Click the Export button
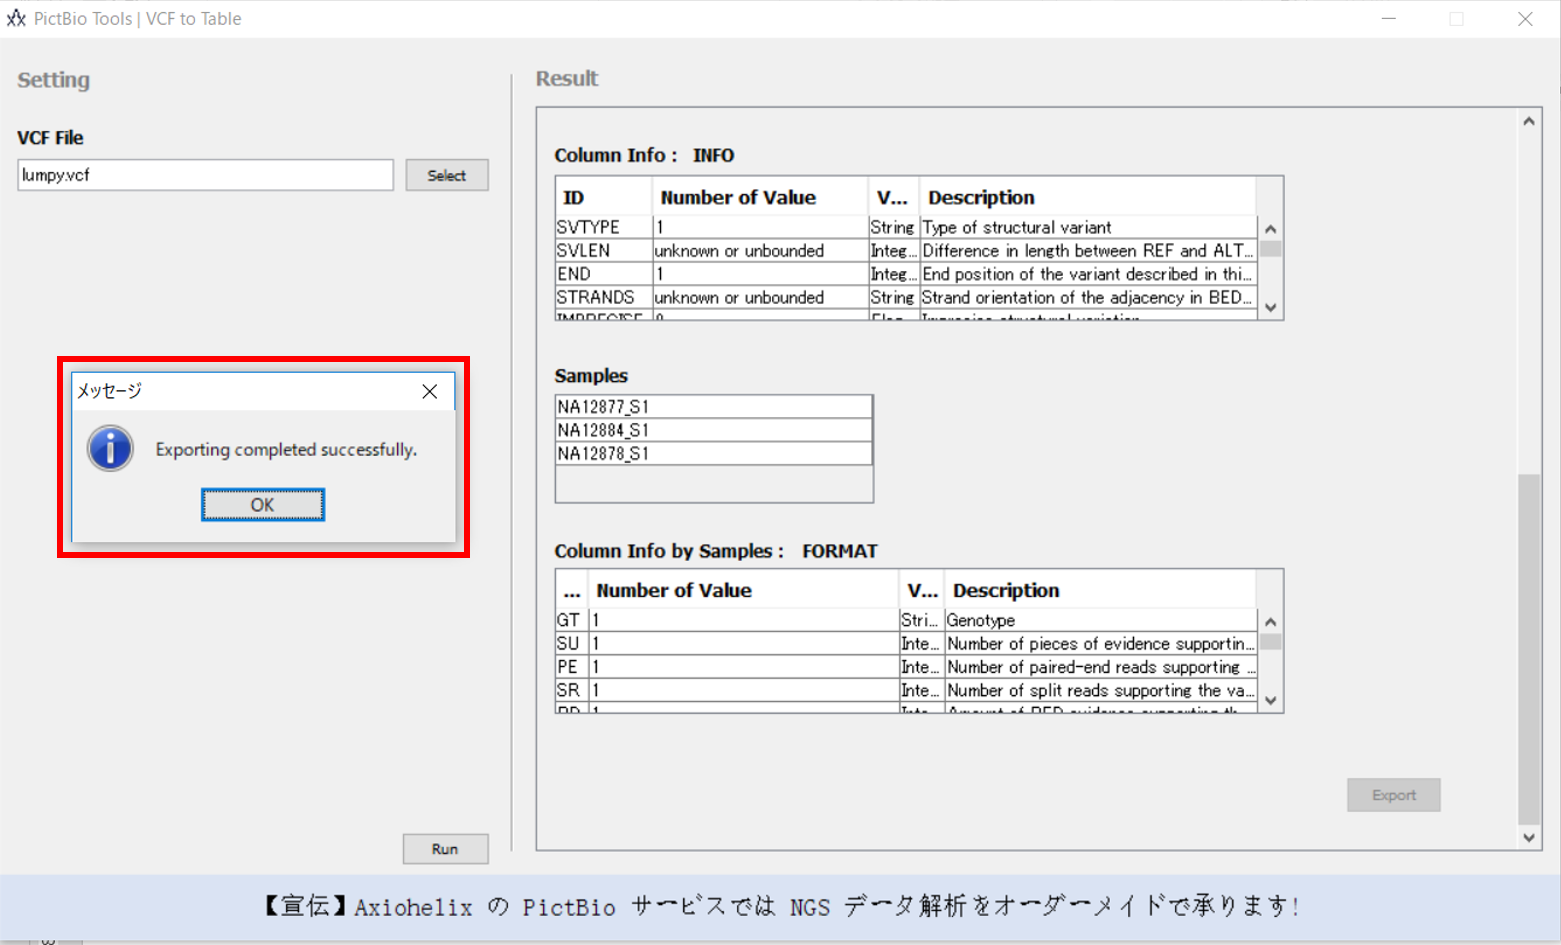 click(1392, 795)
